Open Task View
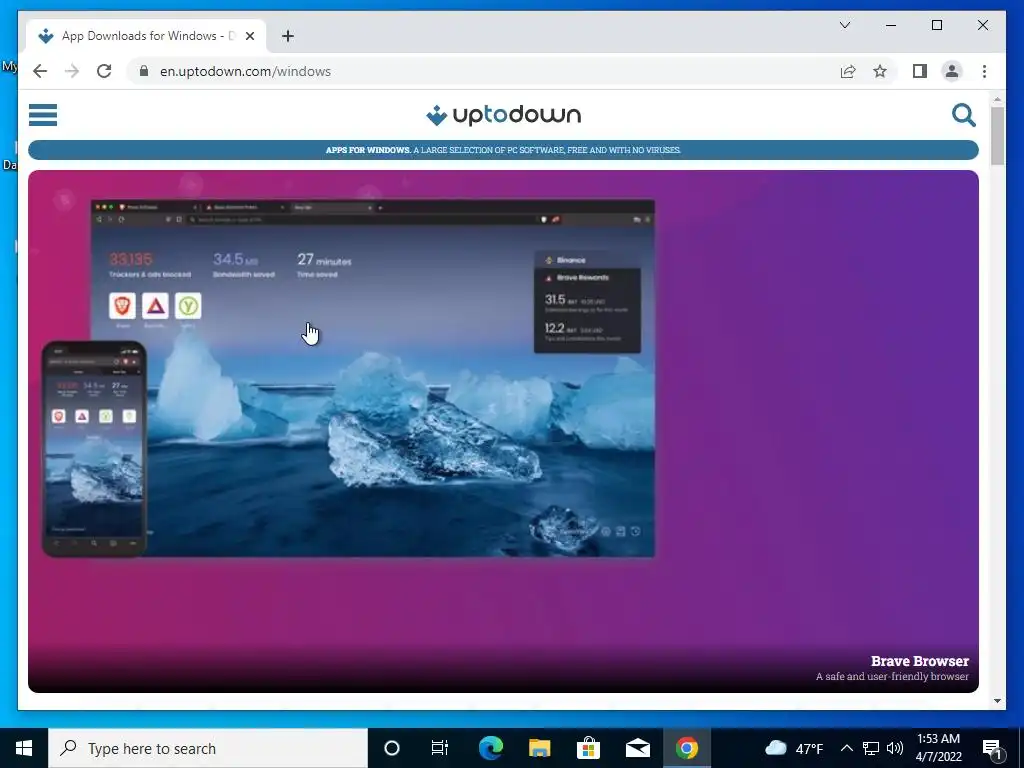The image size is (1024, 768). [440, 748]
